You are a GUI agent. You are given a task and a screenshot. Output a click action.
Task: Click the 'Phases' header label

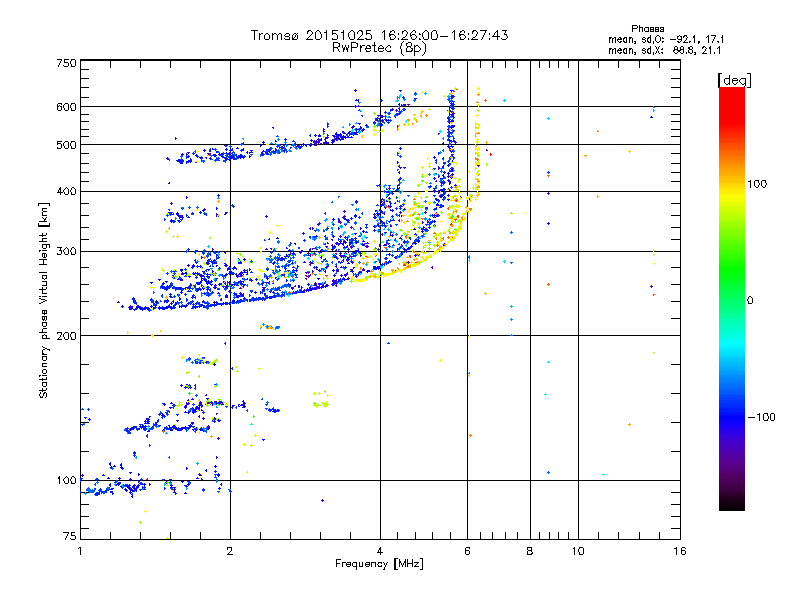[x=647, y=29]
